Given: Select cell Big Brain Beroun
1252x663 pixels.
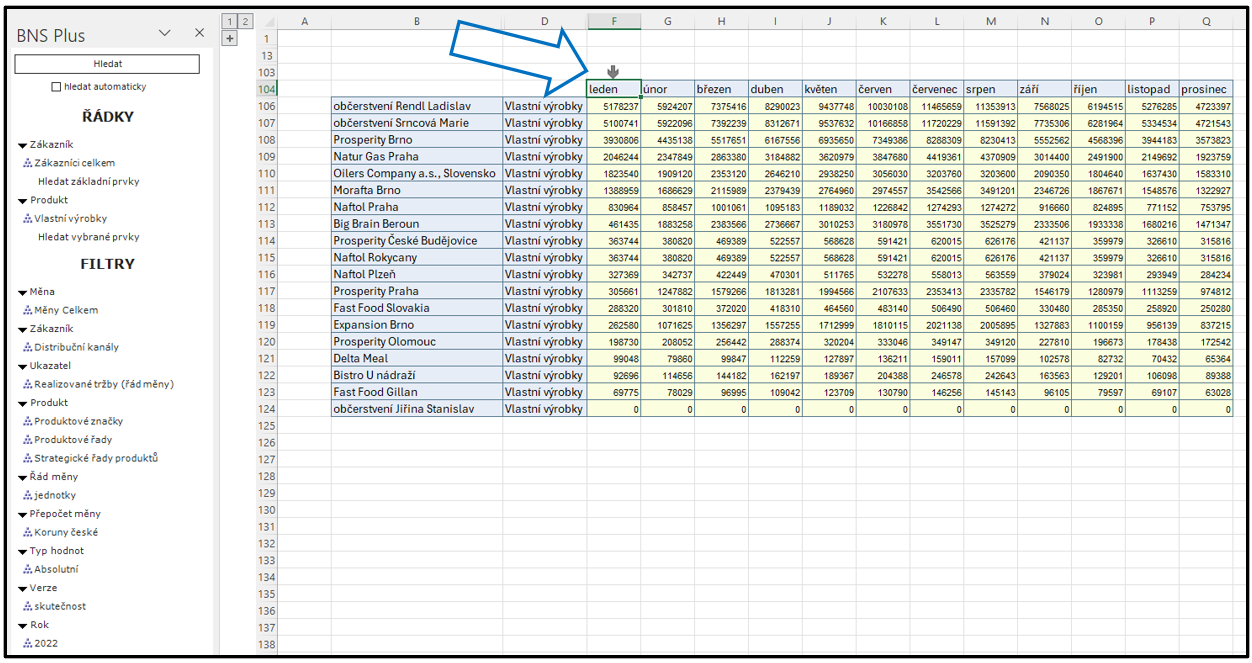Looking at the screenshot, I should 416,224.
